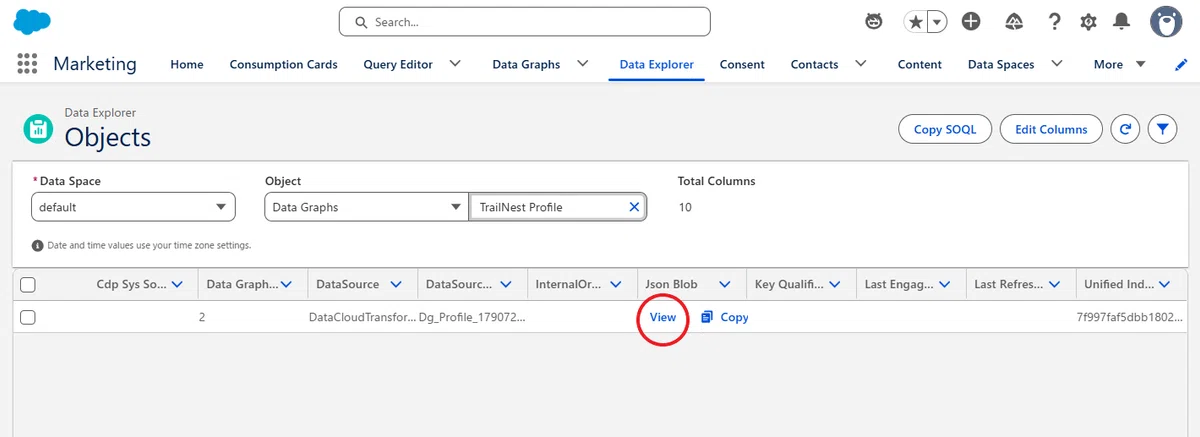Open the Help question mark icon
The width and height of the screenshot is (1200, 437).
click(1054, 21)
